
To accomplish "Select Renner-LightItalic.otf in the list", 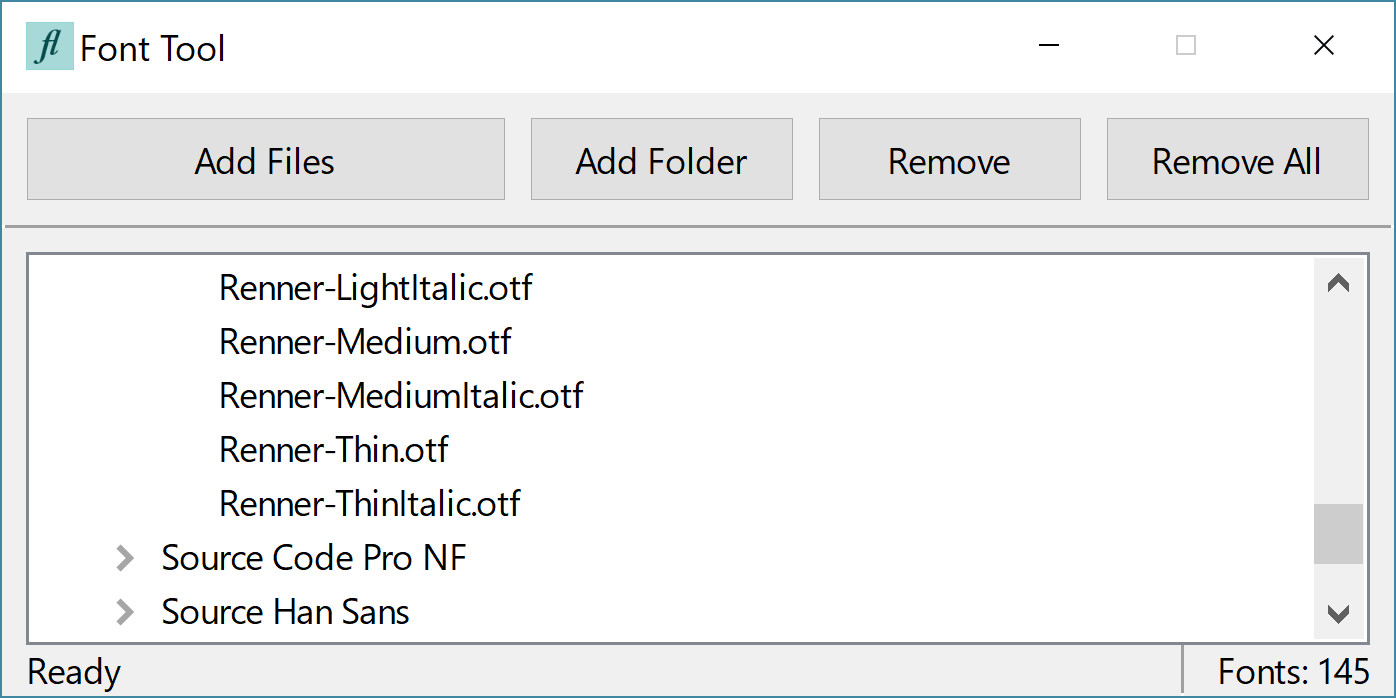I will click(376, 288).
